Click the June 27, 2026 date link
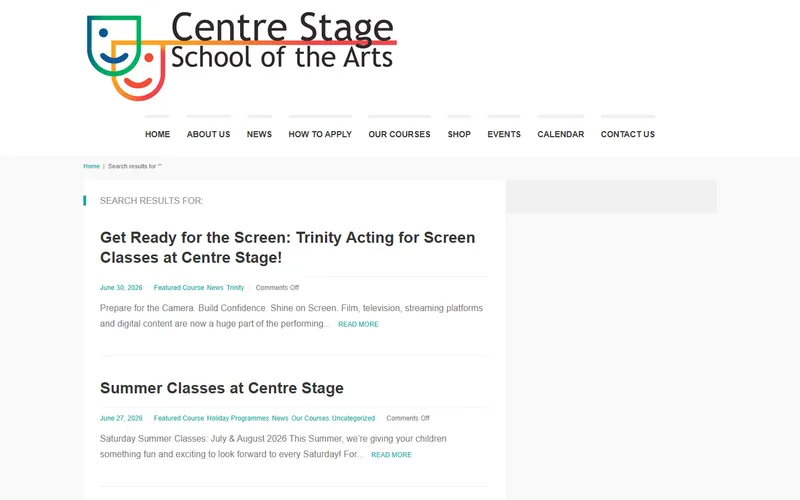Image resolution: width=800 pixels, height=500 pixels. click(x=121, y=418)
